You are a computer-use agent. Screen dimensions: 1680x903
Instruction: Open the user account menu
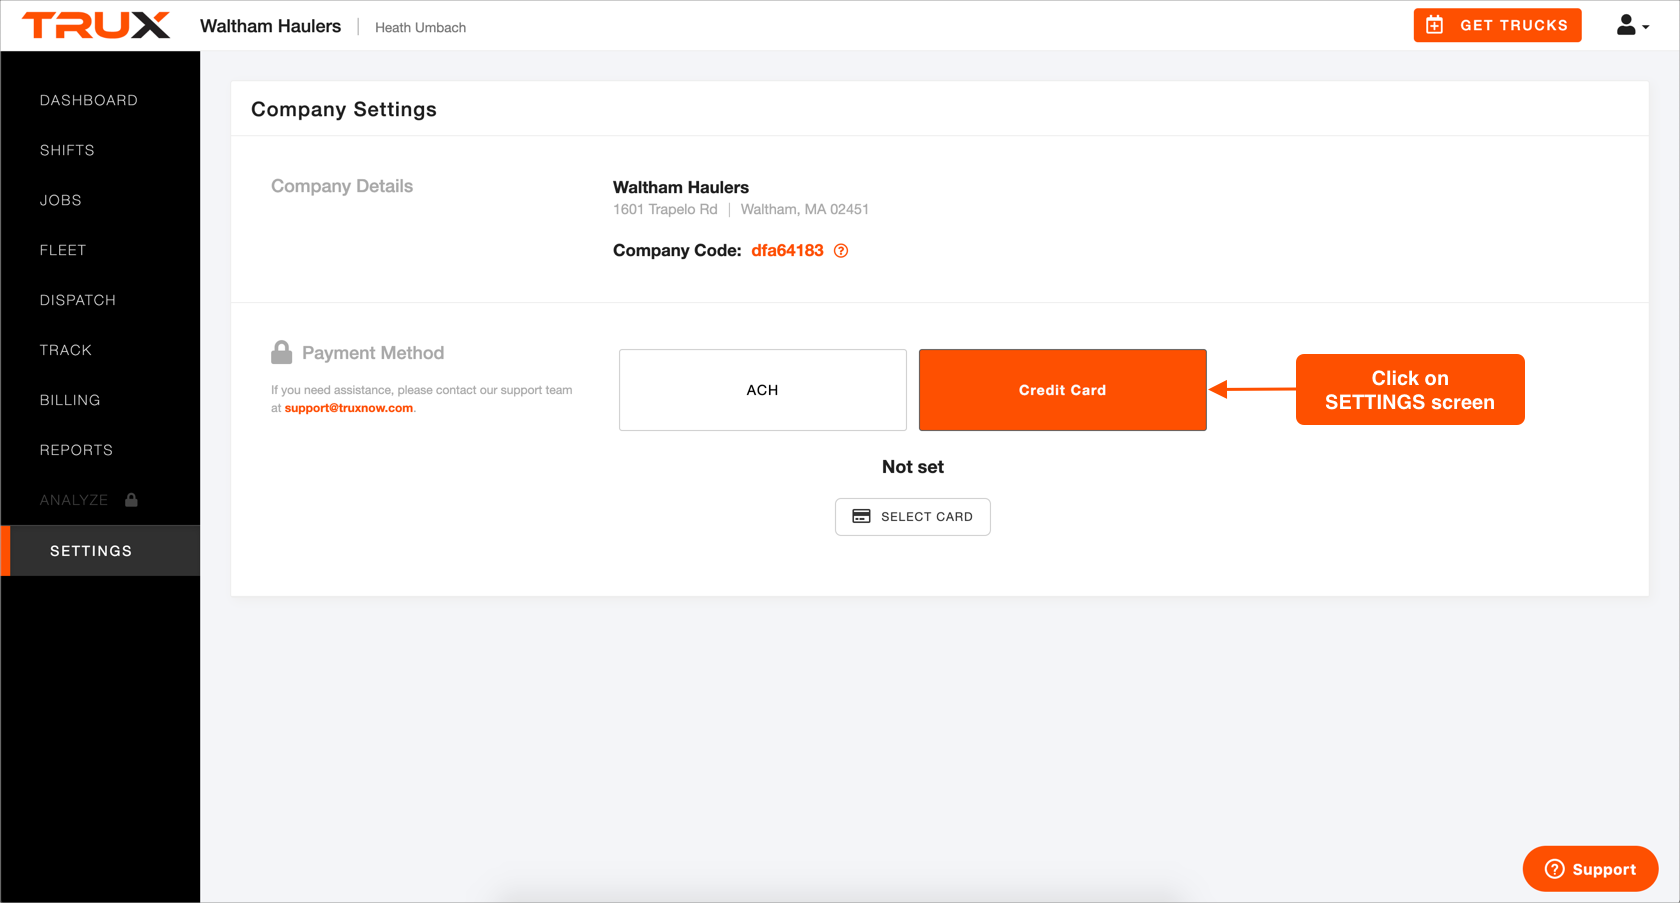coord(1632,26)
